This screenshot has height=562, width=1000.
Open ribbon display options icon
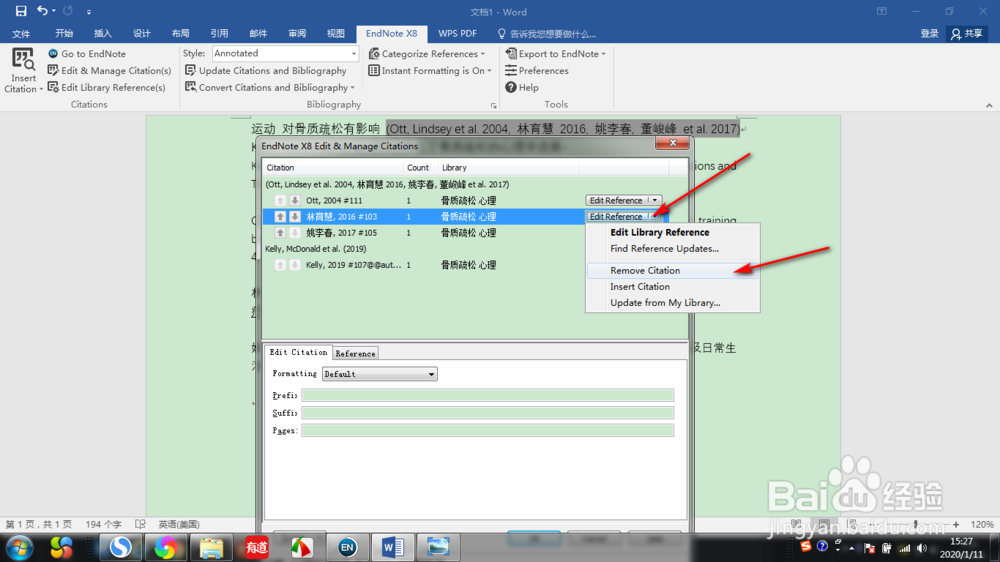click(x=881, y=11)
